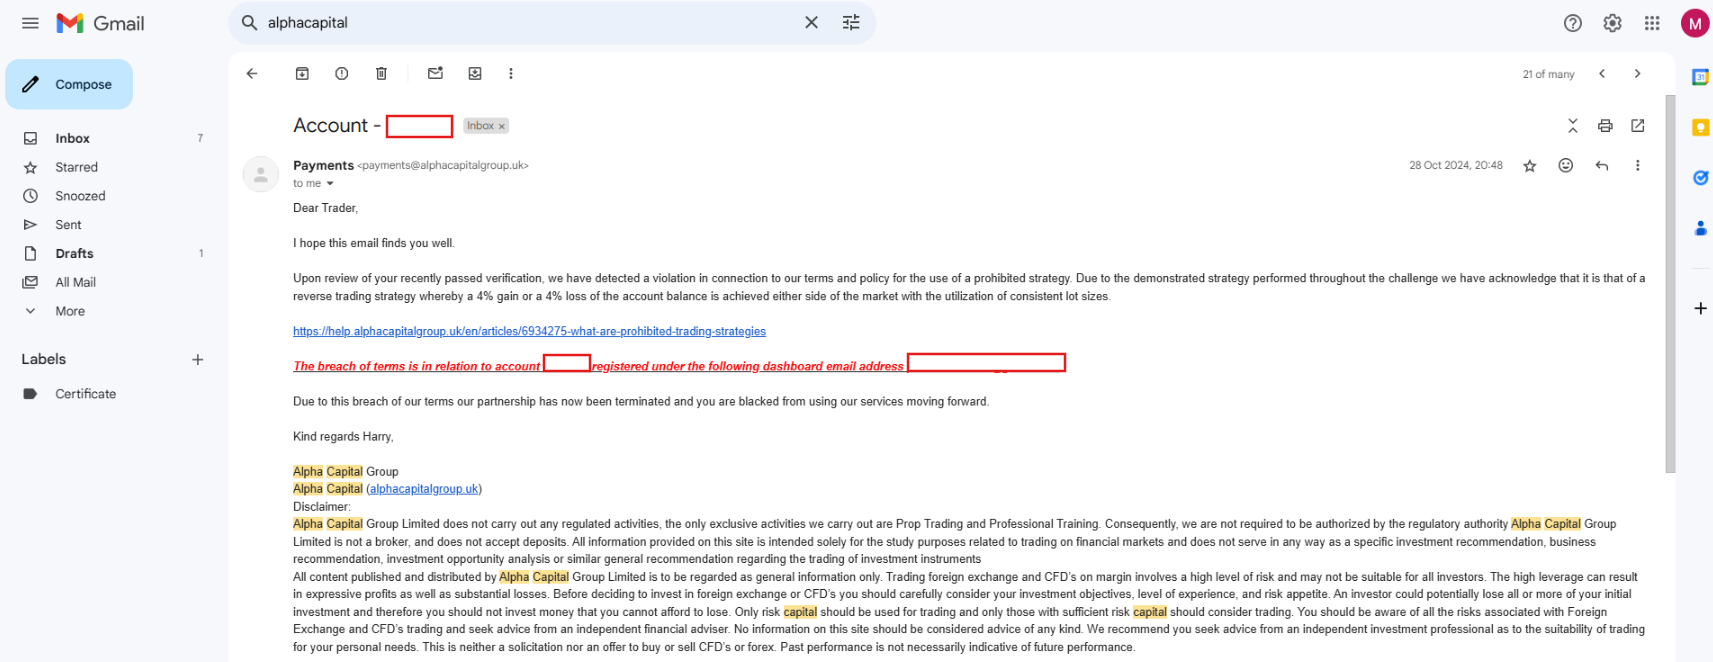Click the '21 of many' counter

(1548, 74)
